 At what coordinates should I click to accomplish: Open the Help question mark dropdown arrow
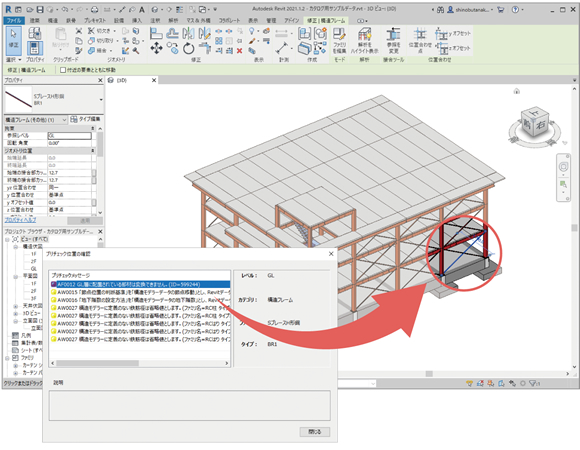pos(522,10)
